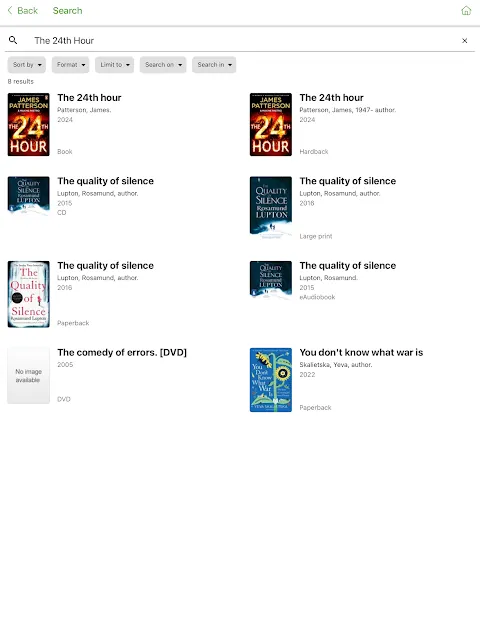
Task: Click the back chevron icon
Action: coord(10,10)
